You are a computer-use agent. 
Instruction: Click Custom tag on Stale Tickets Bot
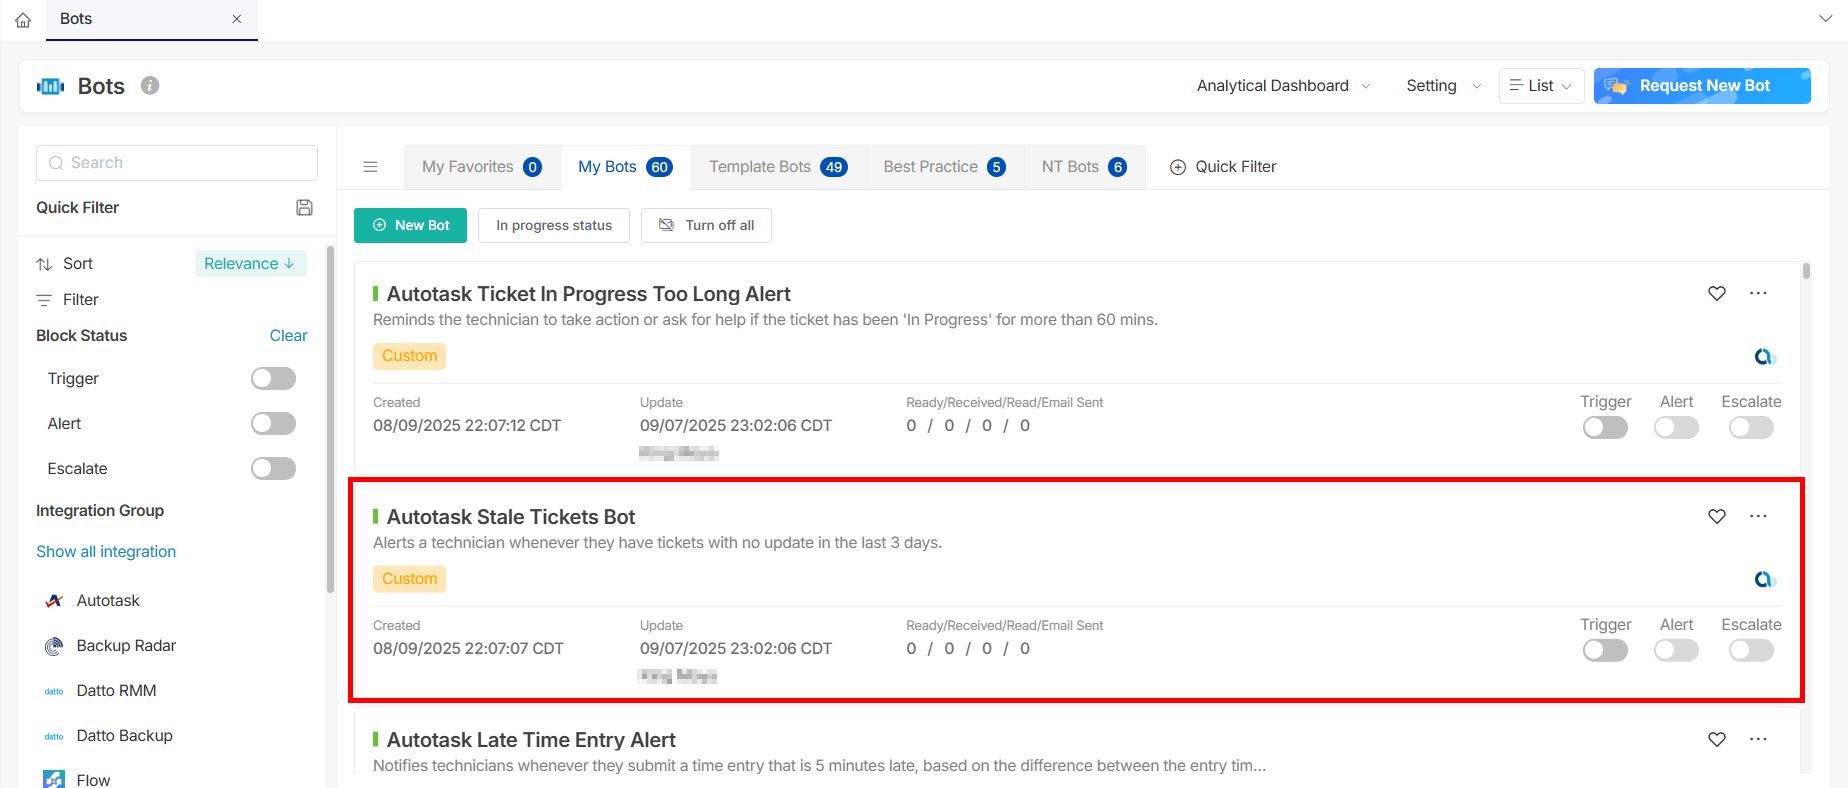(409, 579)
